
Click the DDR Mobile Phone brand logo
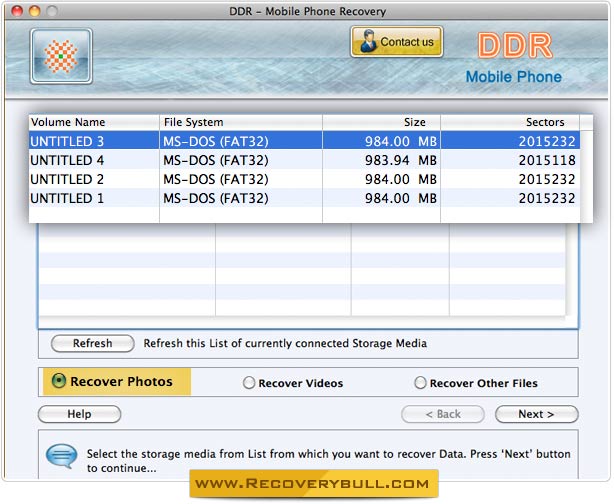click(514, 58)
